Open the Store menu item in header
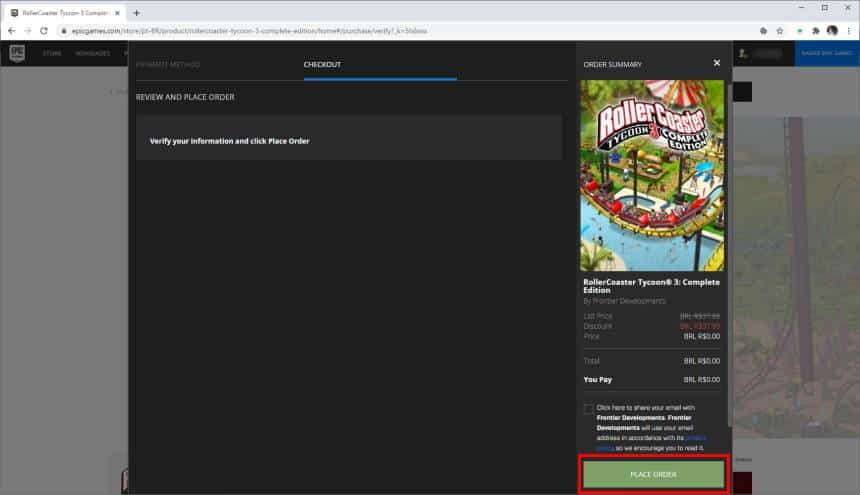Image resolution: width=860 pixels, height=495 pixels. [x=52, y=53]
